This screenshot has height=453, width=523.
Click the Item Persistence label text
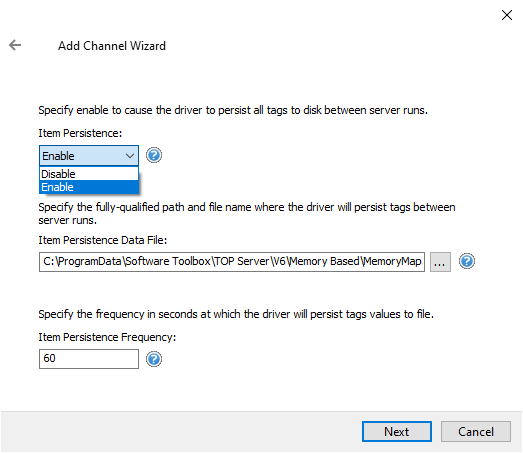tap(80, 133)
